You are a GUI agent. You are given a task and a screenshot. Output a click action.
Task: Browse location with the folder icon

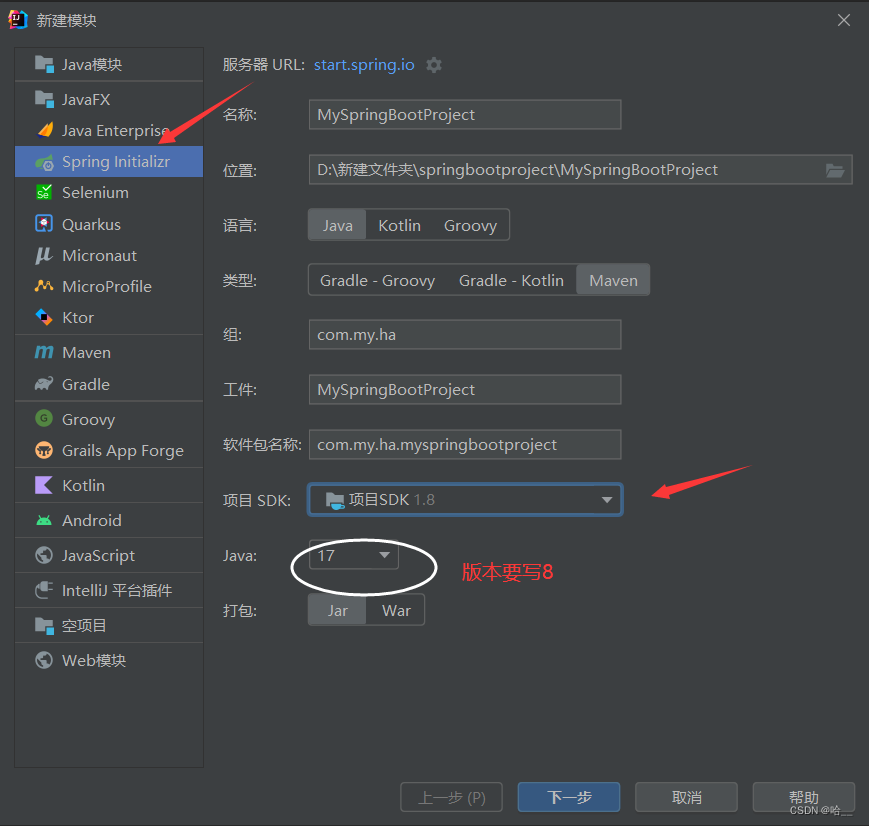[835, 170]
